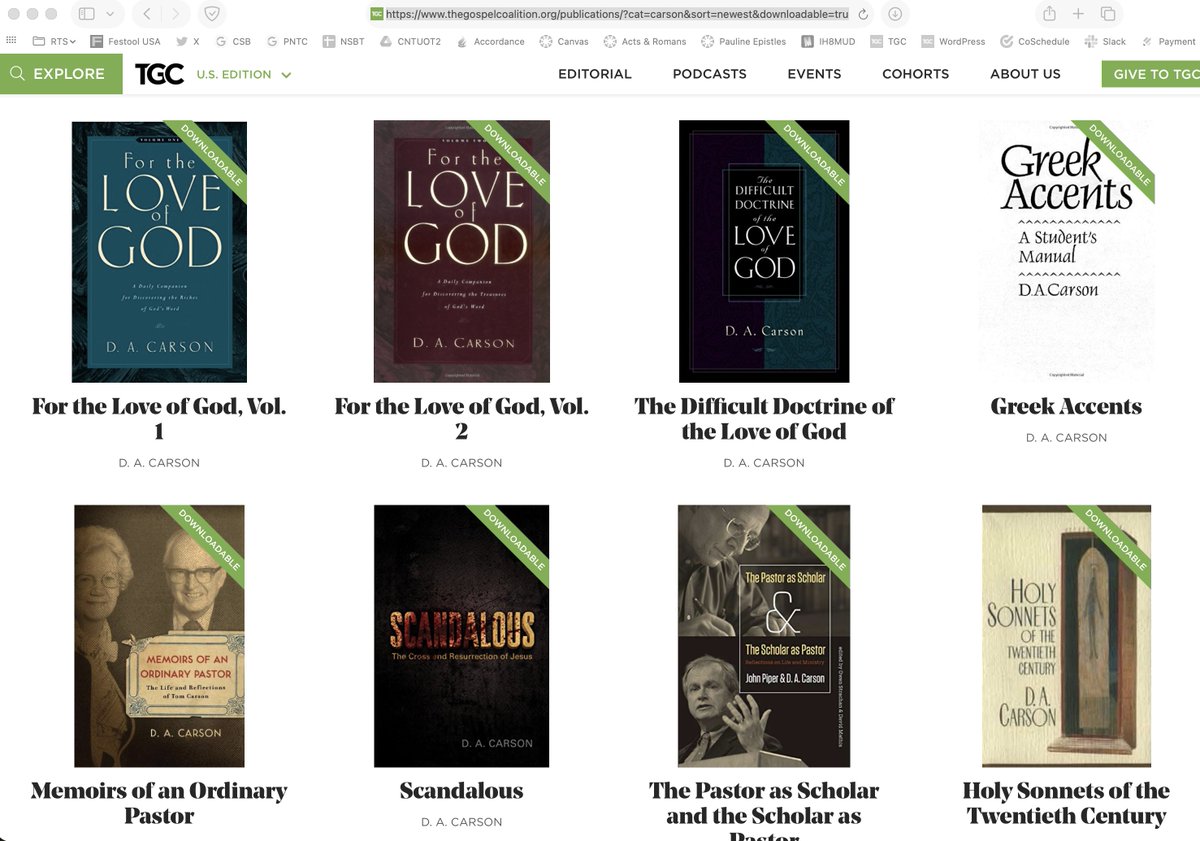The height and width of the screenshot is (841, 1200).
Task: Open the teal For the Love of God Vol. 1 cover
Action: [159, 252]
